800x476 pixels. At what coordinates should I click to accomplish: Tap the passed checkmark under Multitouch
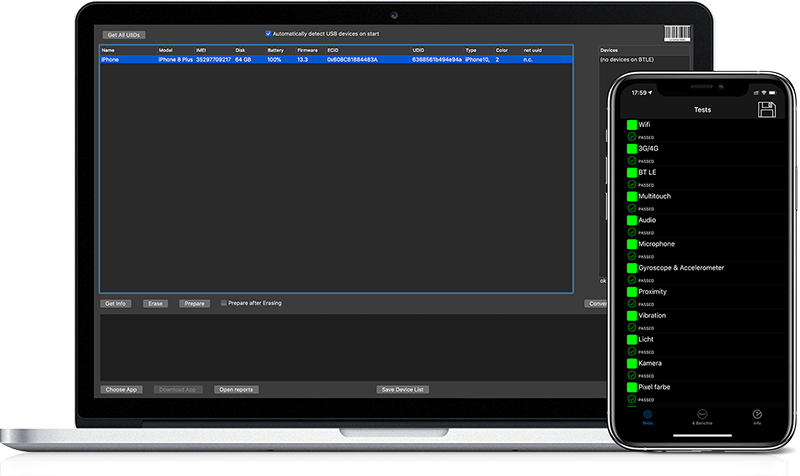point(632,208)
